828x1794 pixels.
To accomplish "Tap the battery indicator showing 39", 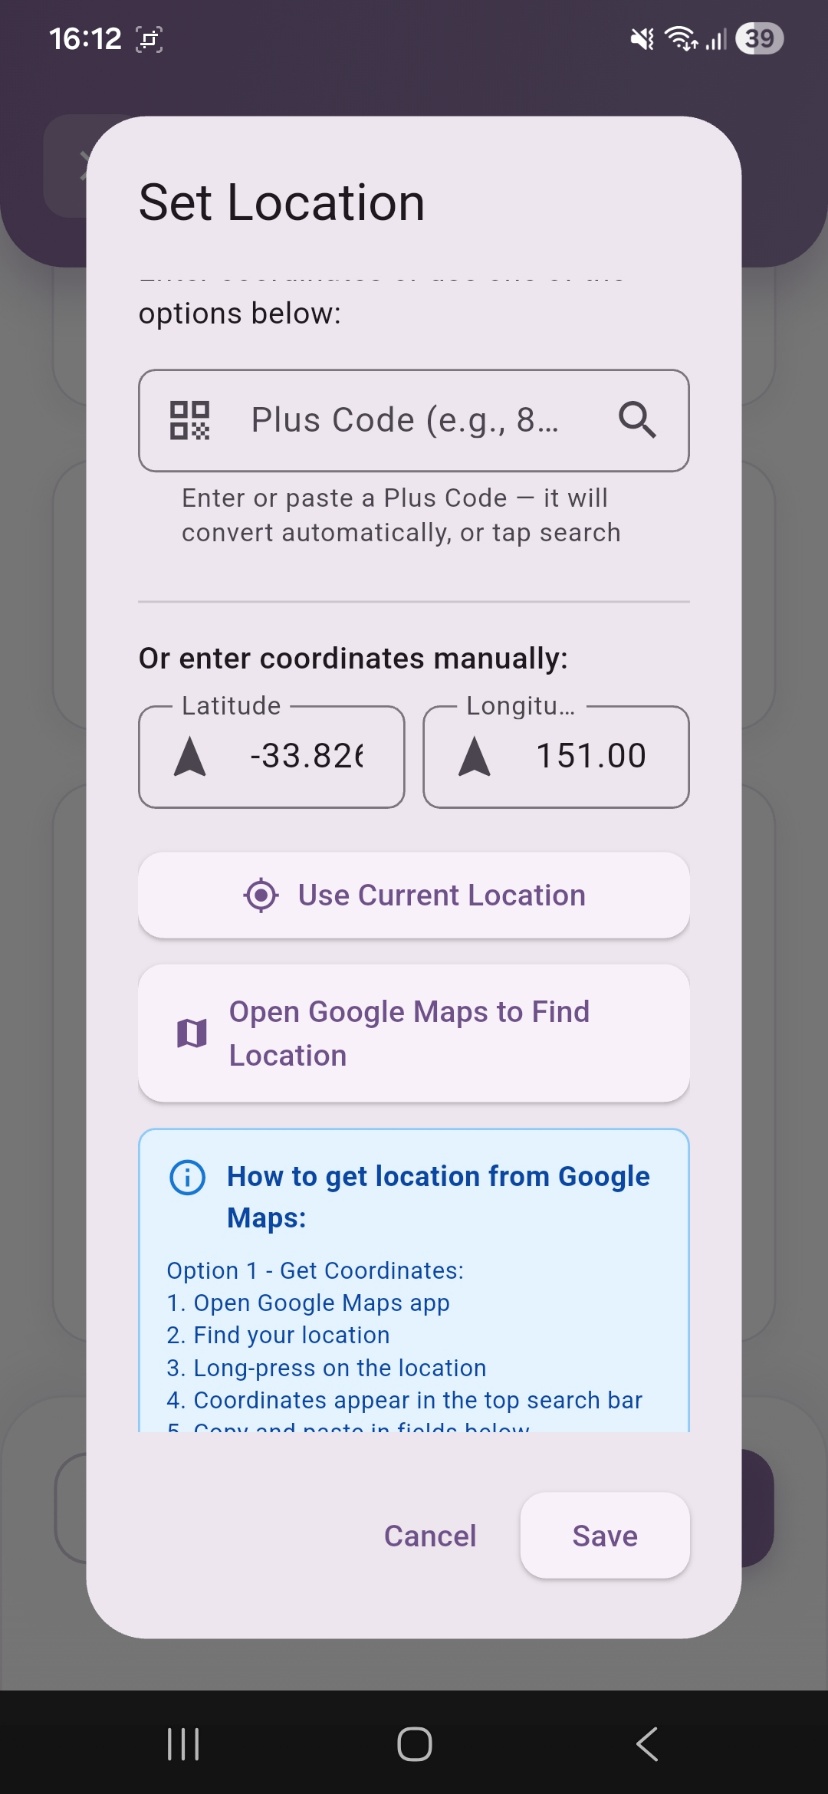I will point(759,39).
